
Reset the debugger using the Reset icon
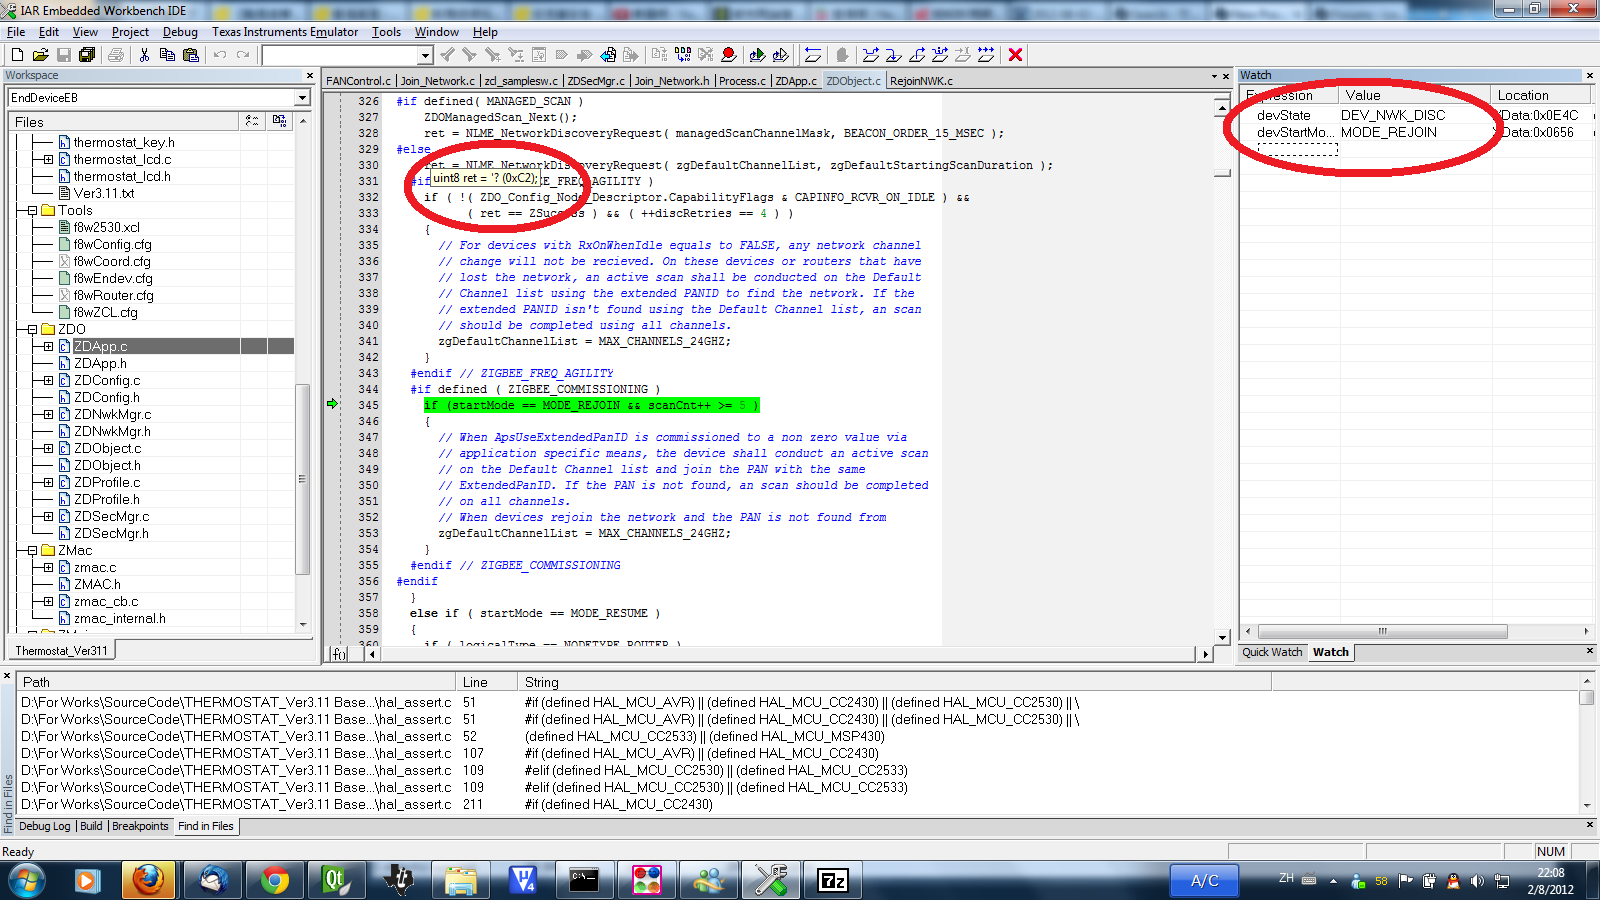pos(813,55)
